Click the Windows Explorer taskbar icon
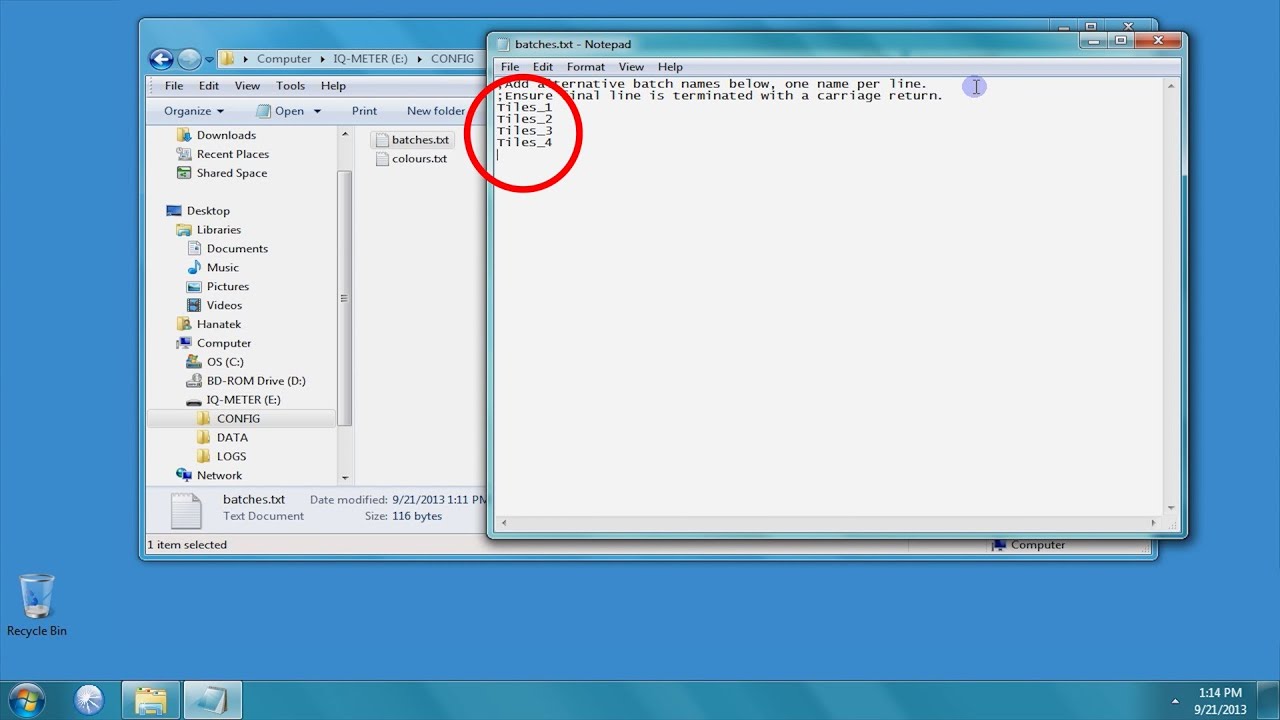 click(x=151, y=700)
